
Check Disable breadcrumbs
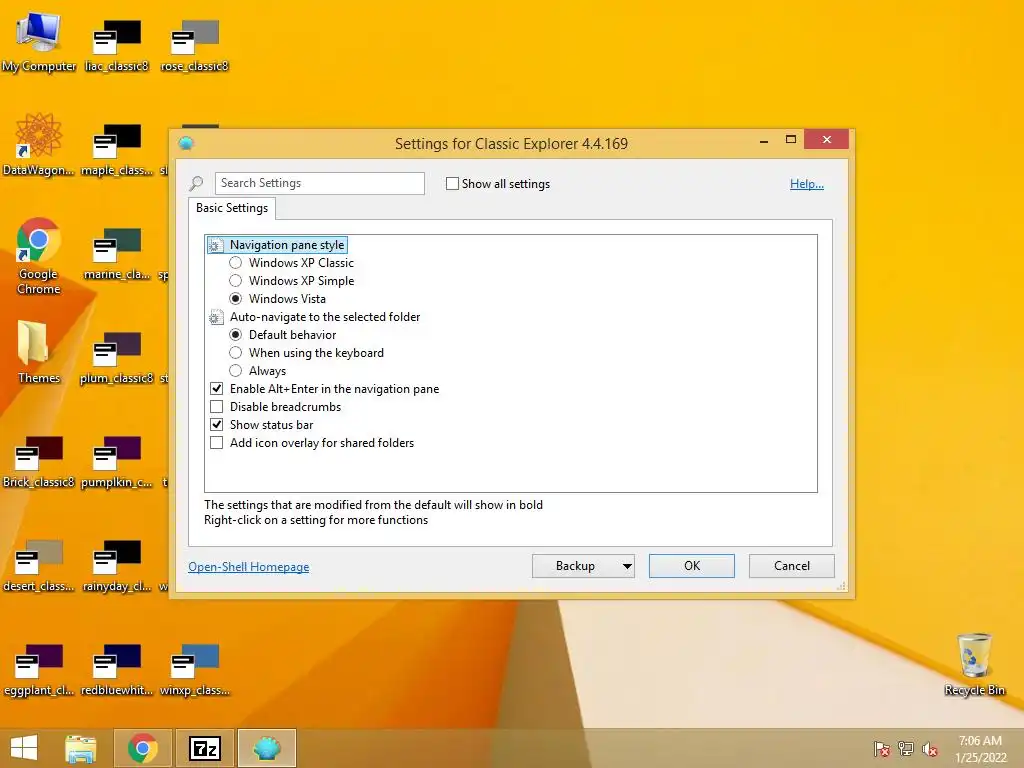coord(217,407)
